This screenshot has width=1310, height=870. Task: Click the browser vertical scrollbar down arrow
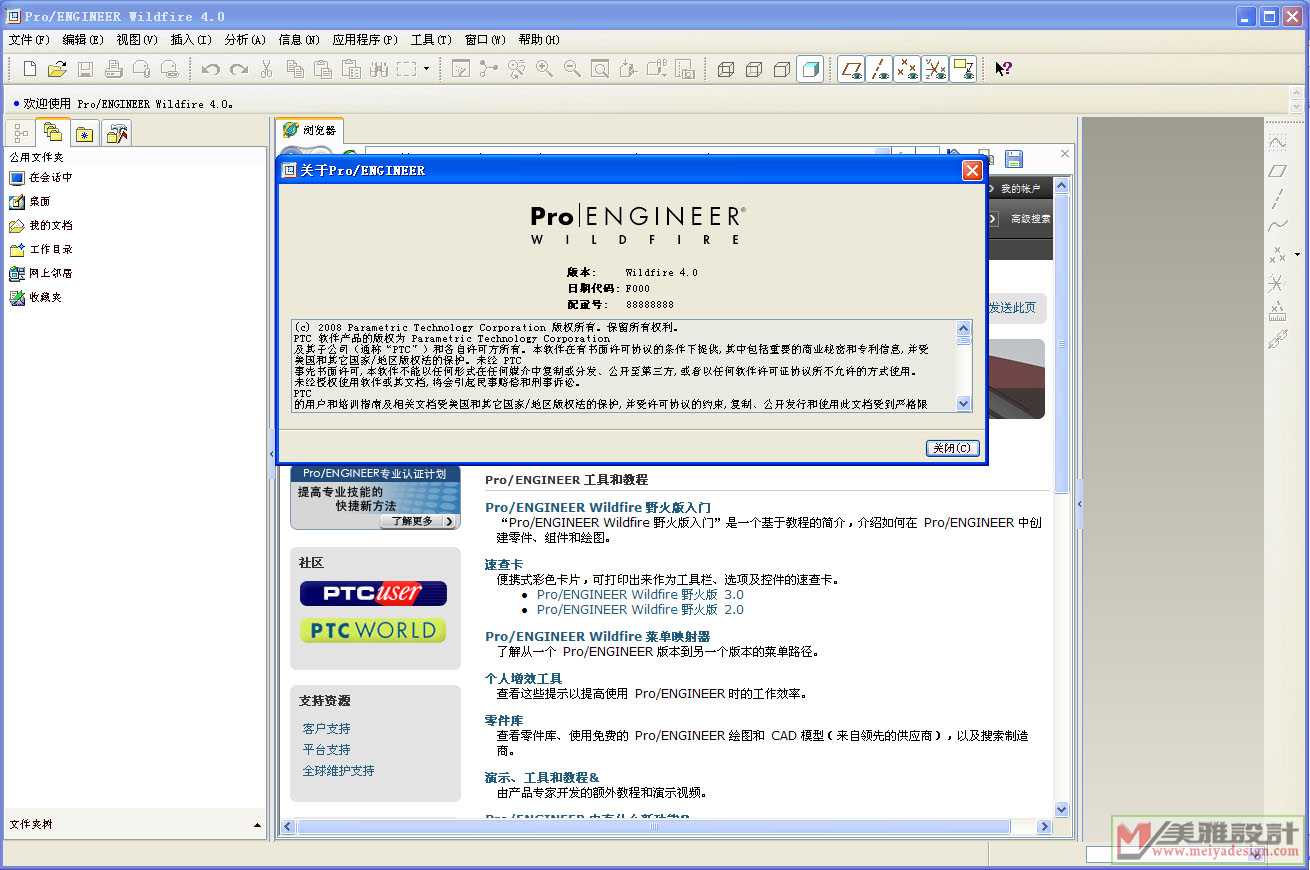coord(1062,810)
